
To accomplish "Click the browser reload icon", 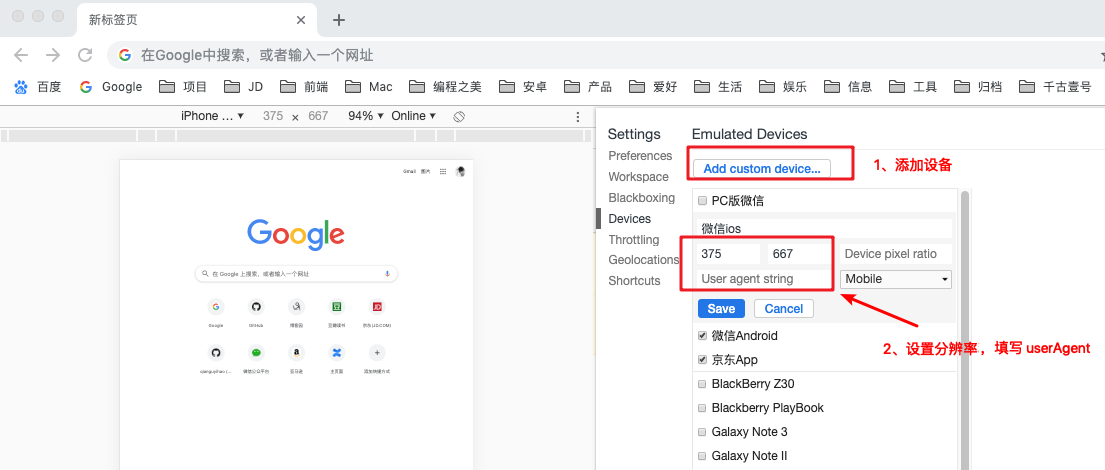I will pyautogui.click(x=85, y=55).
